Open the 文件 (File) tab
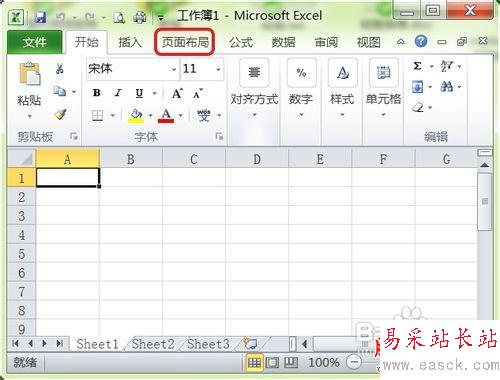The height and width of the screenshot is (380, 500). pyautogui.click(x=35, y=42)
